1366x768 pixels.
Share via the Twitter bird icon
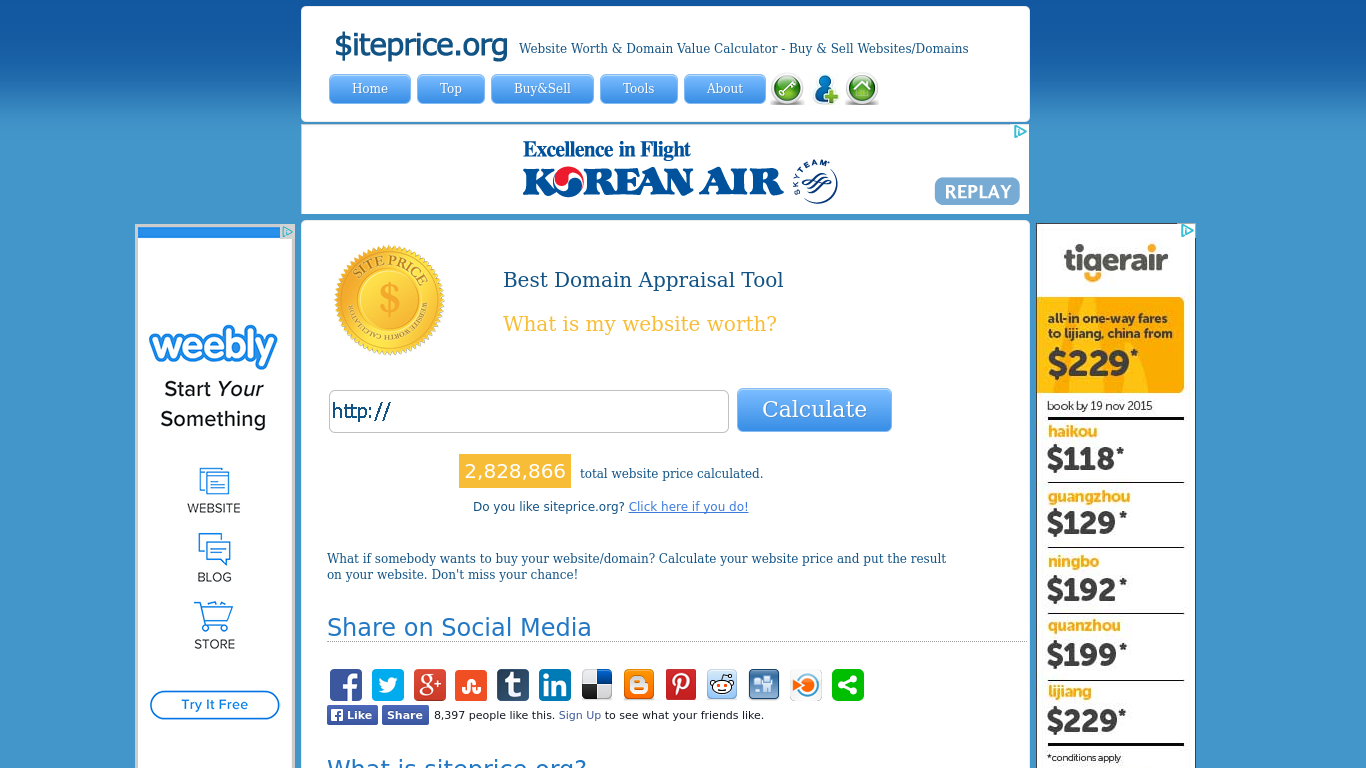click(388, 685)
